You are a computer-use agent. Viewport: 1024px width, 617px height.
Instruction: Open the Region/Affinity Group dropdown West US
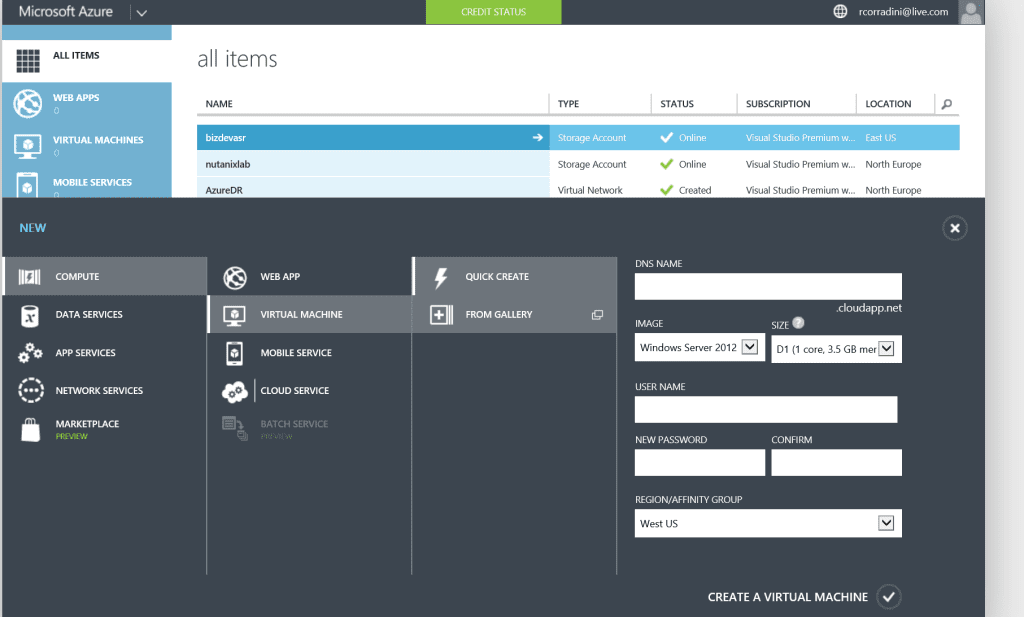click(768, 523)
